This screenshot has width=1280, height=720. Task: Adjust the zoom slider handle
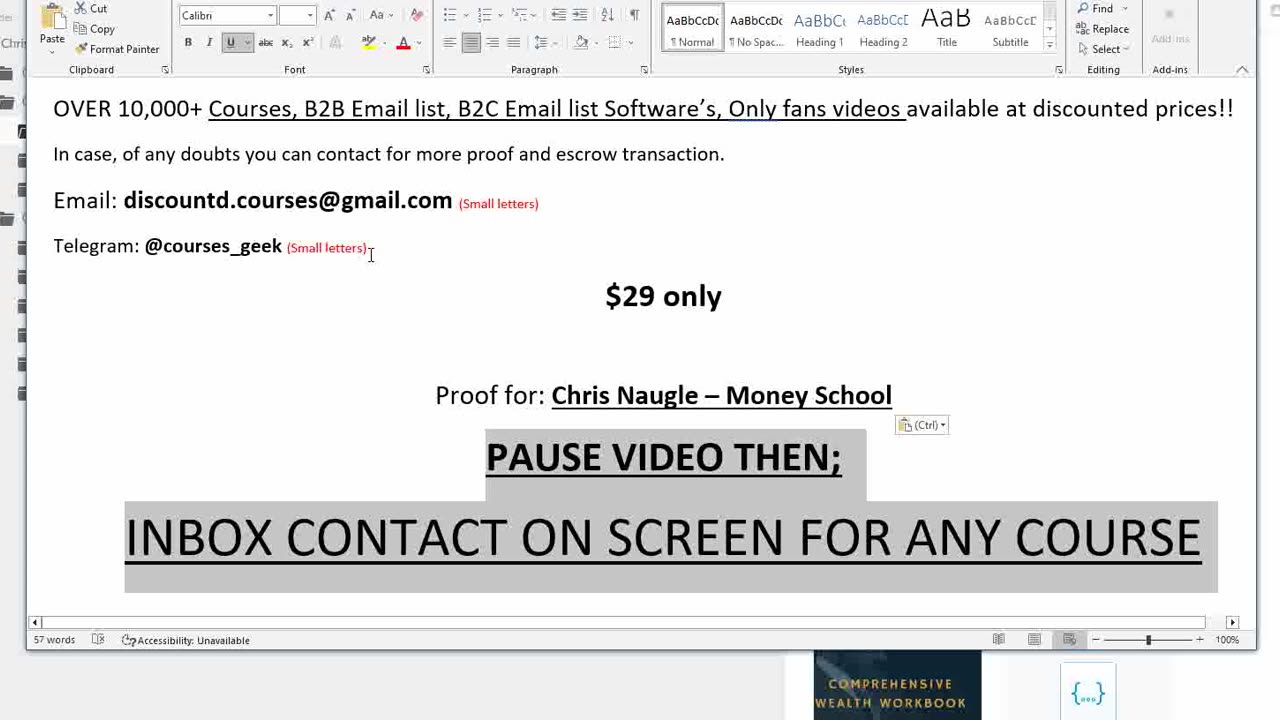click(1148, 640)
